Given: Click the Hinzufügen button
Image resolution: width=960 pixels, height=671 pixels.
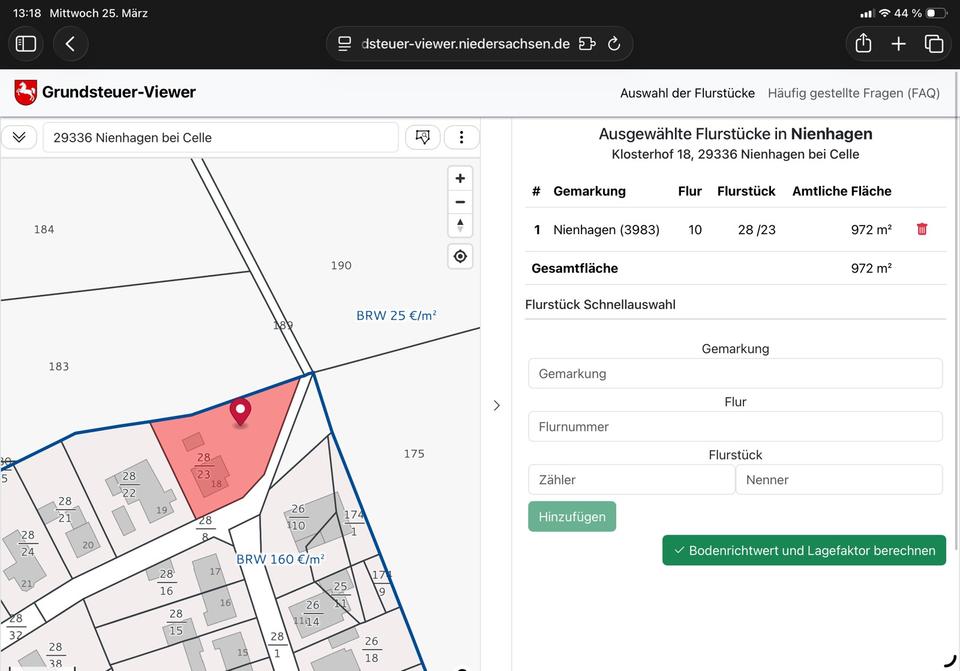Looking at the screenshot, I should tap(572, 516).
